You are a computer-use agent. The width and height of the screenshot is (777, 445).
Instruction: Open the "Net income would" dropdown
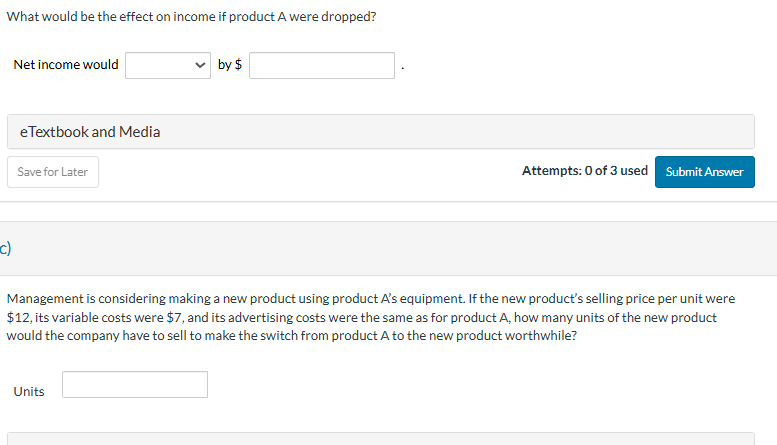[168, 65]
